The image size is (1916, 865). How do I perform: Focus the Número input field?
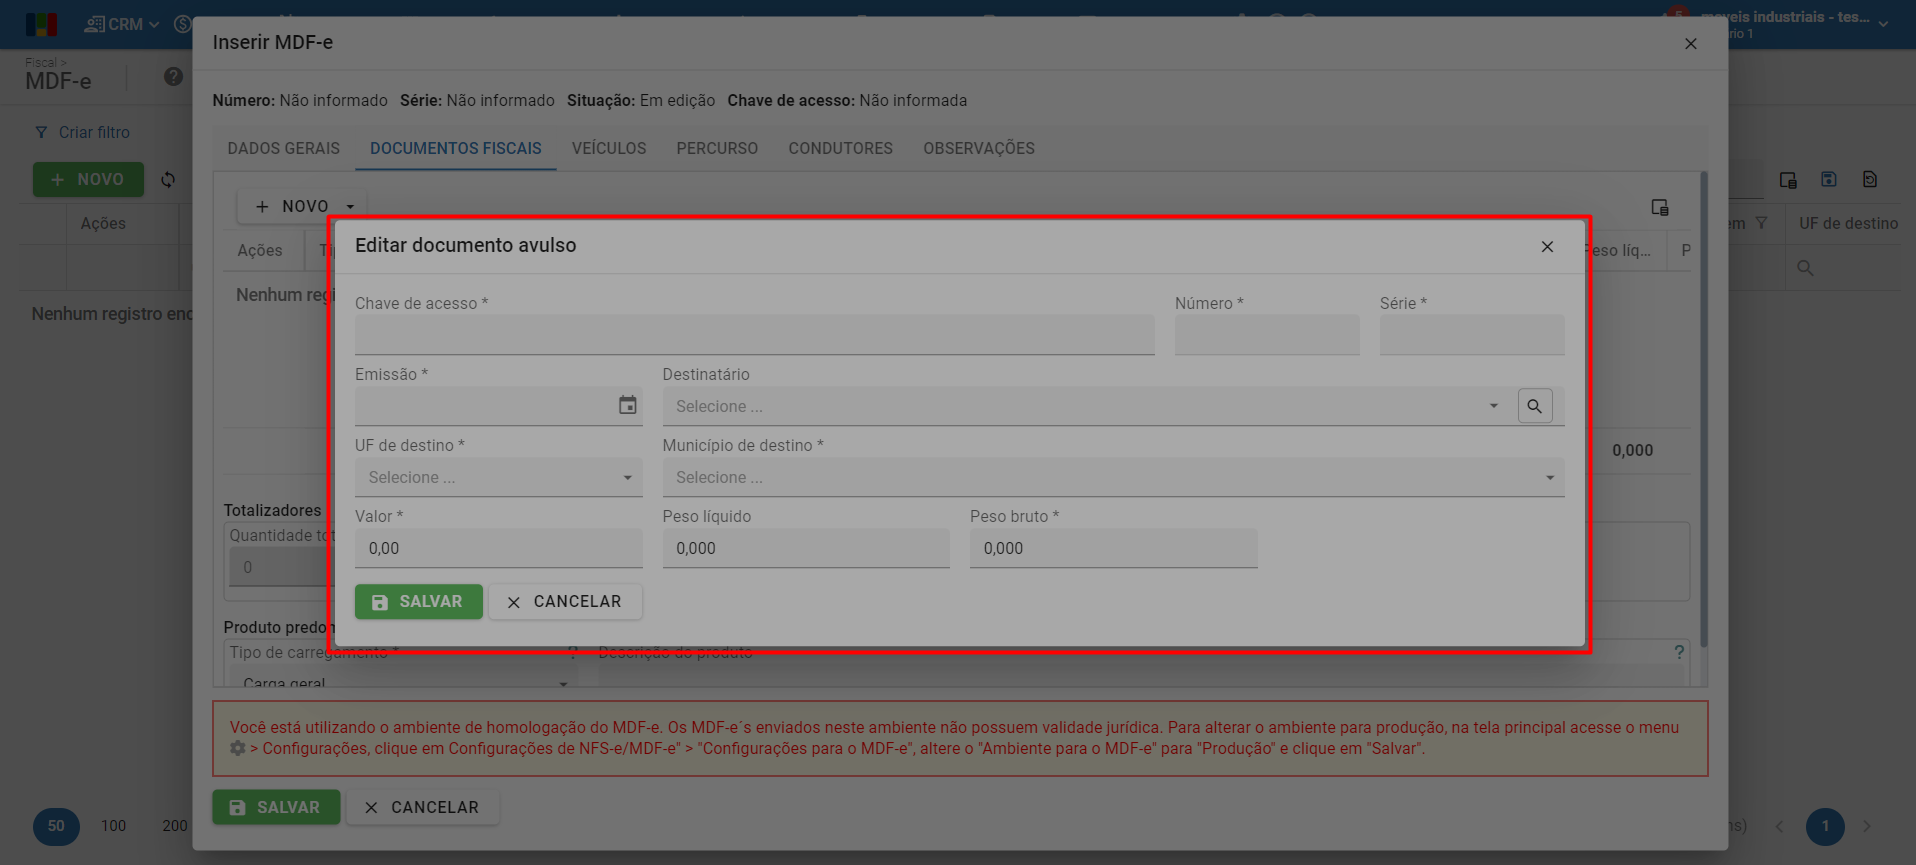1267,335
